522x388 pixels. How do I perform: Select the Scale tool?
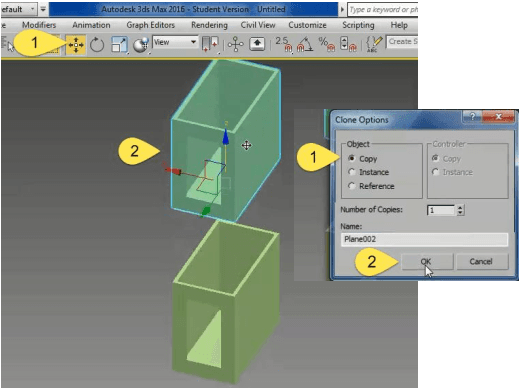(x=119, y=45)
